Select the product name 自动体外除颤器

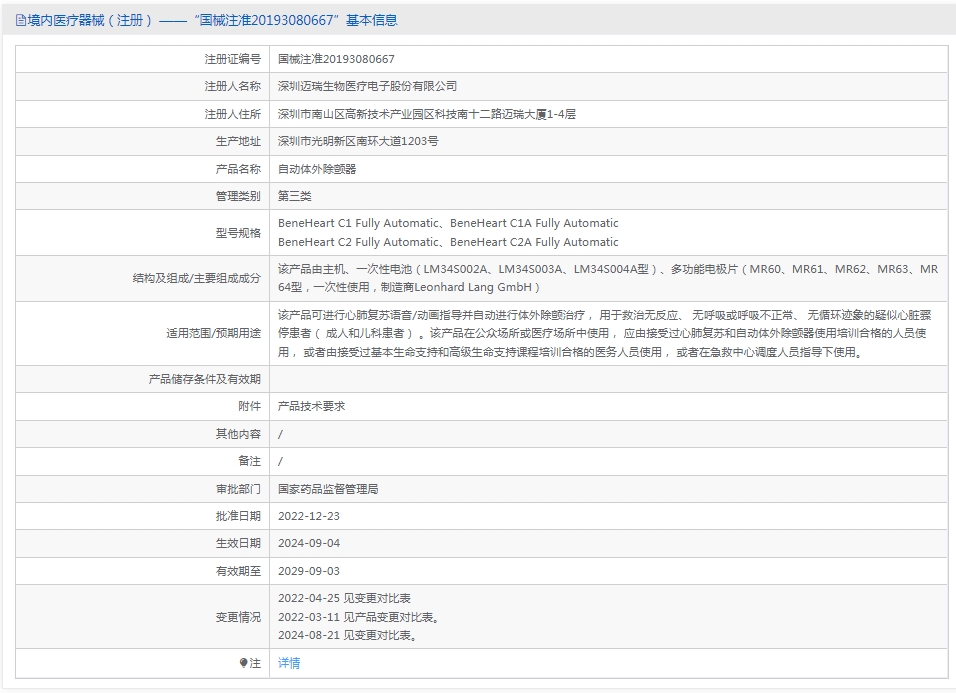317,169
